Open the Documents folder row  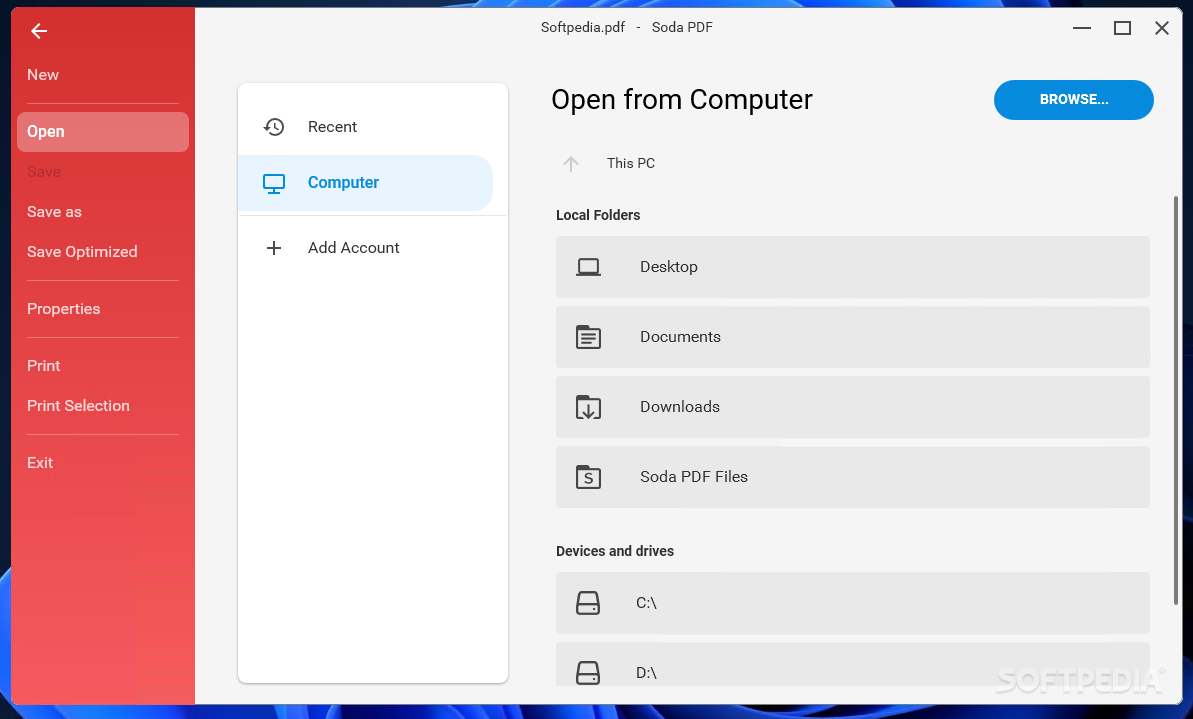point(852,337)
